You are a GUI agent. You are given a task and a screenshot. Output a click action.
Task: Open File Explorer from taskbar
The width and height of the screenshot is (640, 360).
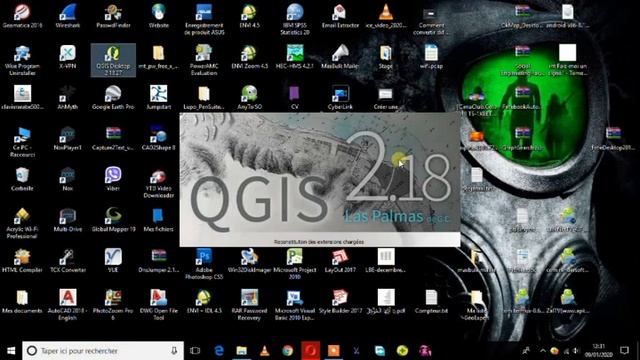pyautogui.click(x=241, y=351)
